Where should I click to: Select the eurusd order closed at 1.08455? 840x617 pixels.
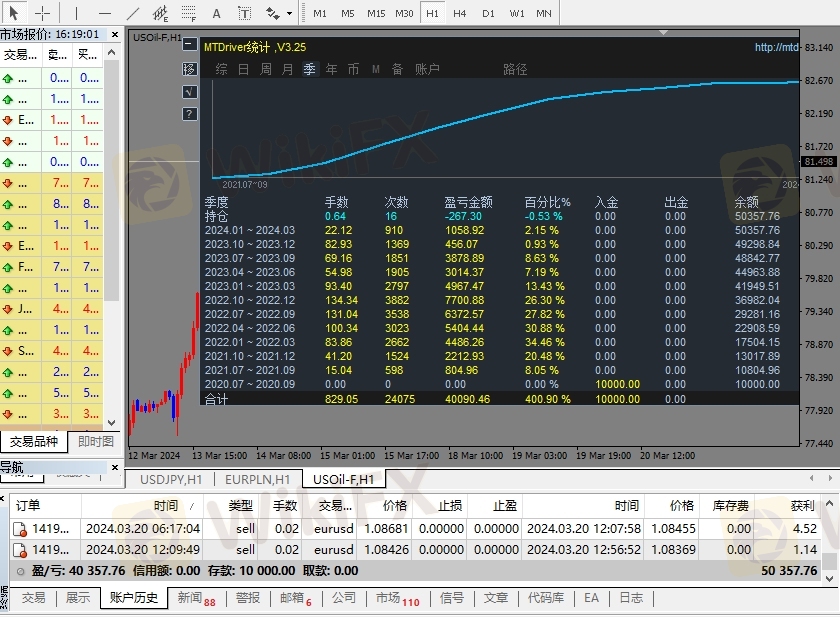coord(415,529)
